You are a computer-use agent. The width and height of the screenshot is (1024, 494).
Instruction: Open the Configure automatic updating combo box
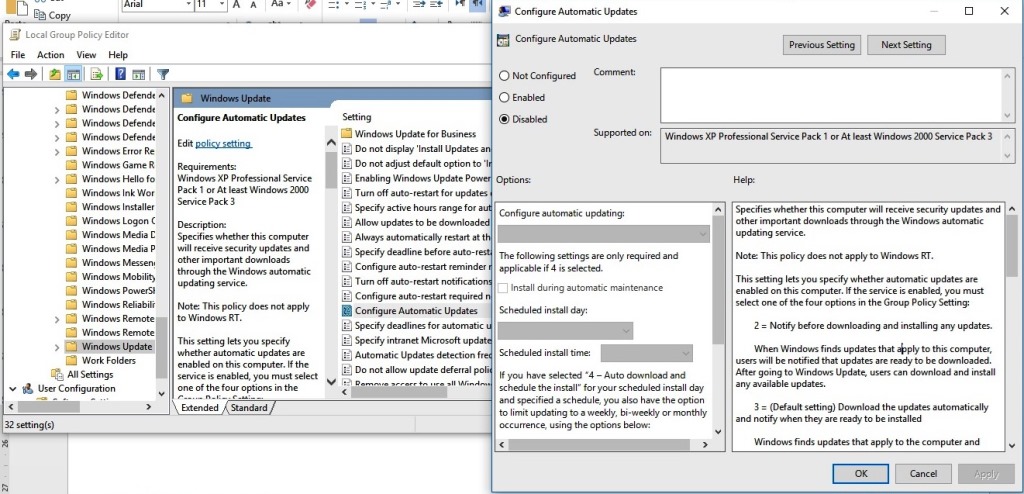603,234
